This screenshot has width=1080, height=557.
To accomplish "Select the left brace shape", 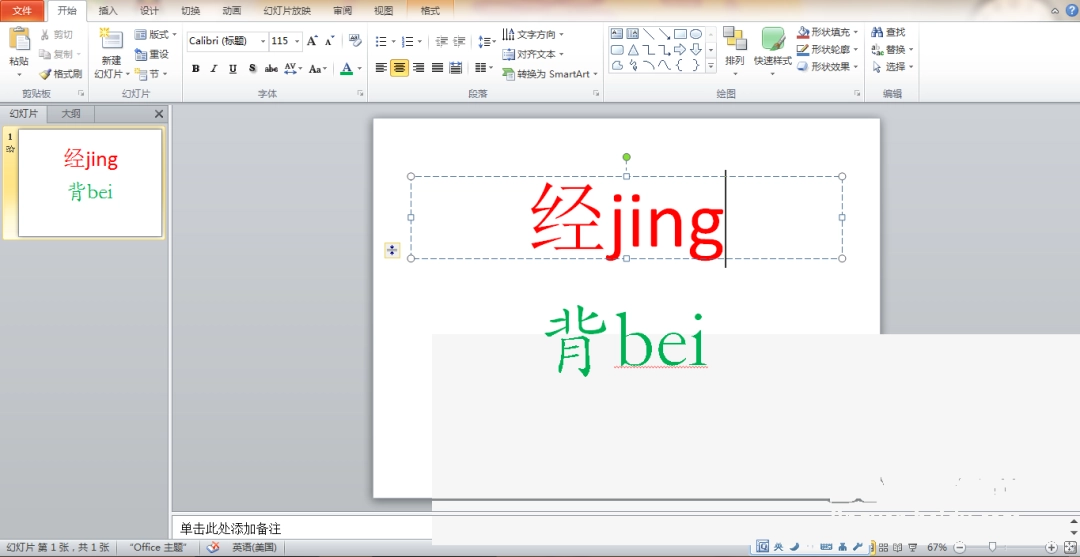I will click(680, 65).
